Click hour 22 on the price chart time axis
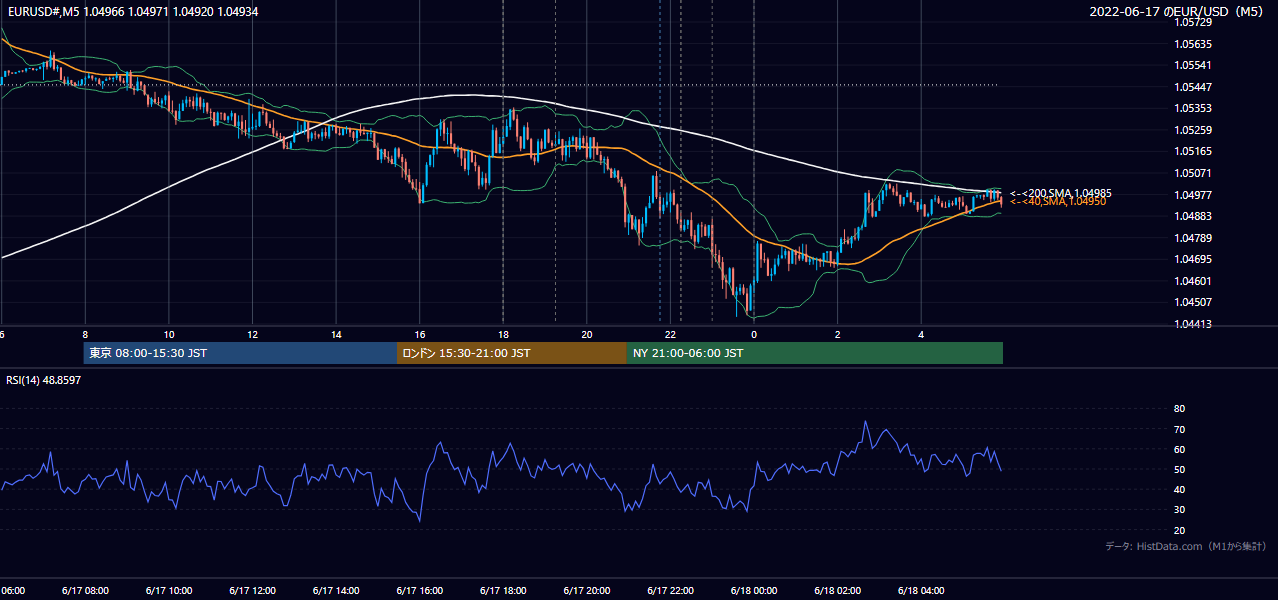Viewport: 1278px width, 600px height. pyautogui.click(x=671, y=334)
